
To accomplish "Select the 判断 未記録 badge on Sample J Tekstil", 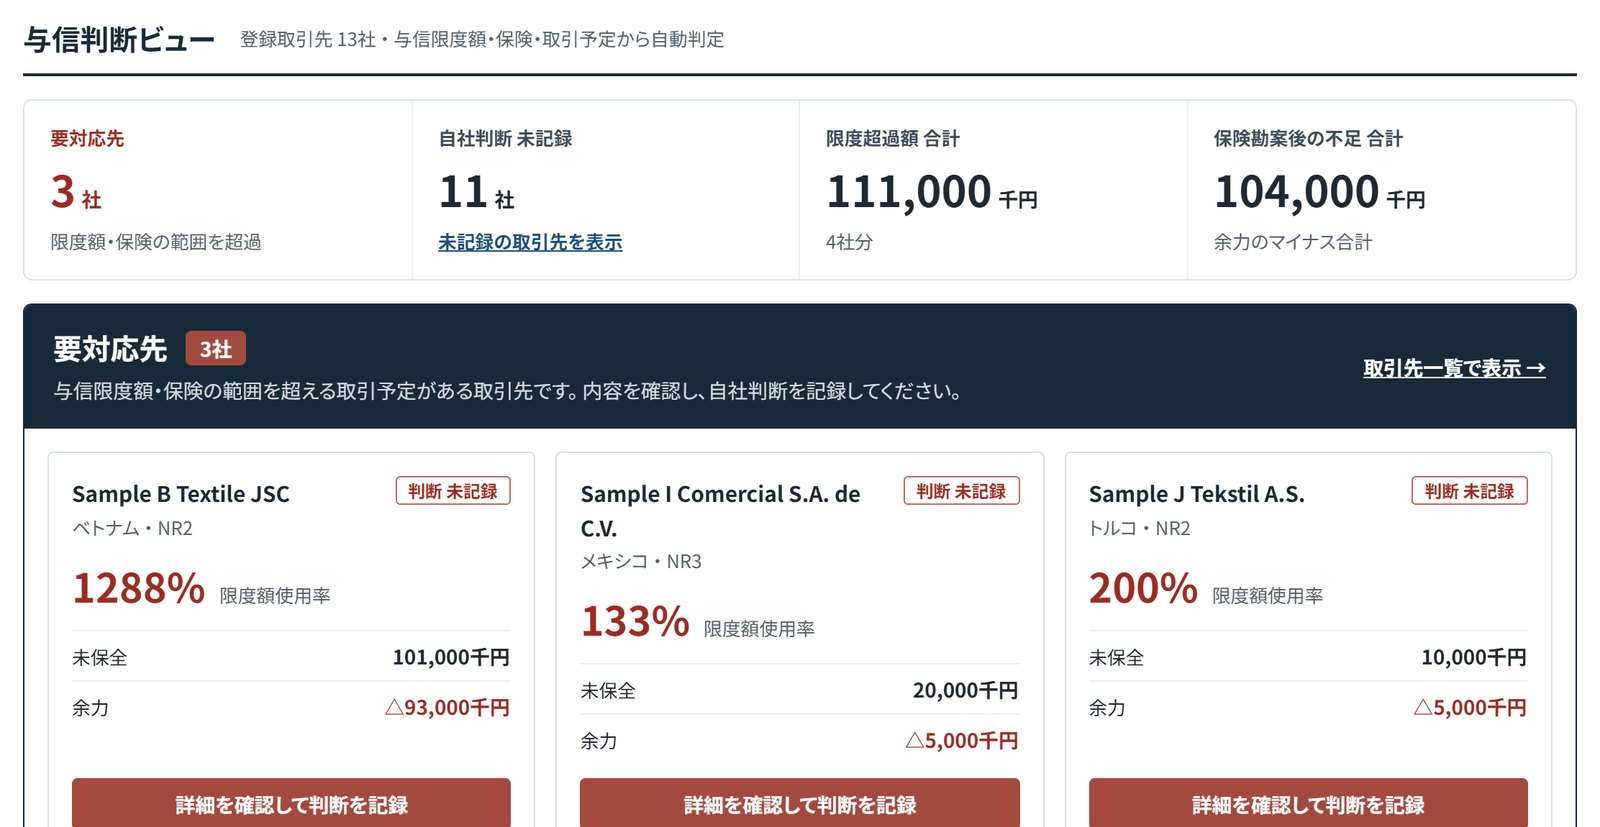I will (x=1469, y=491).
